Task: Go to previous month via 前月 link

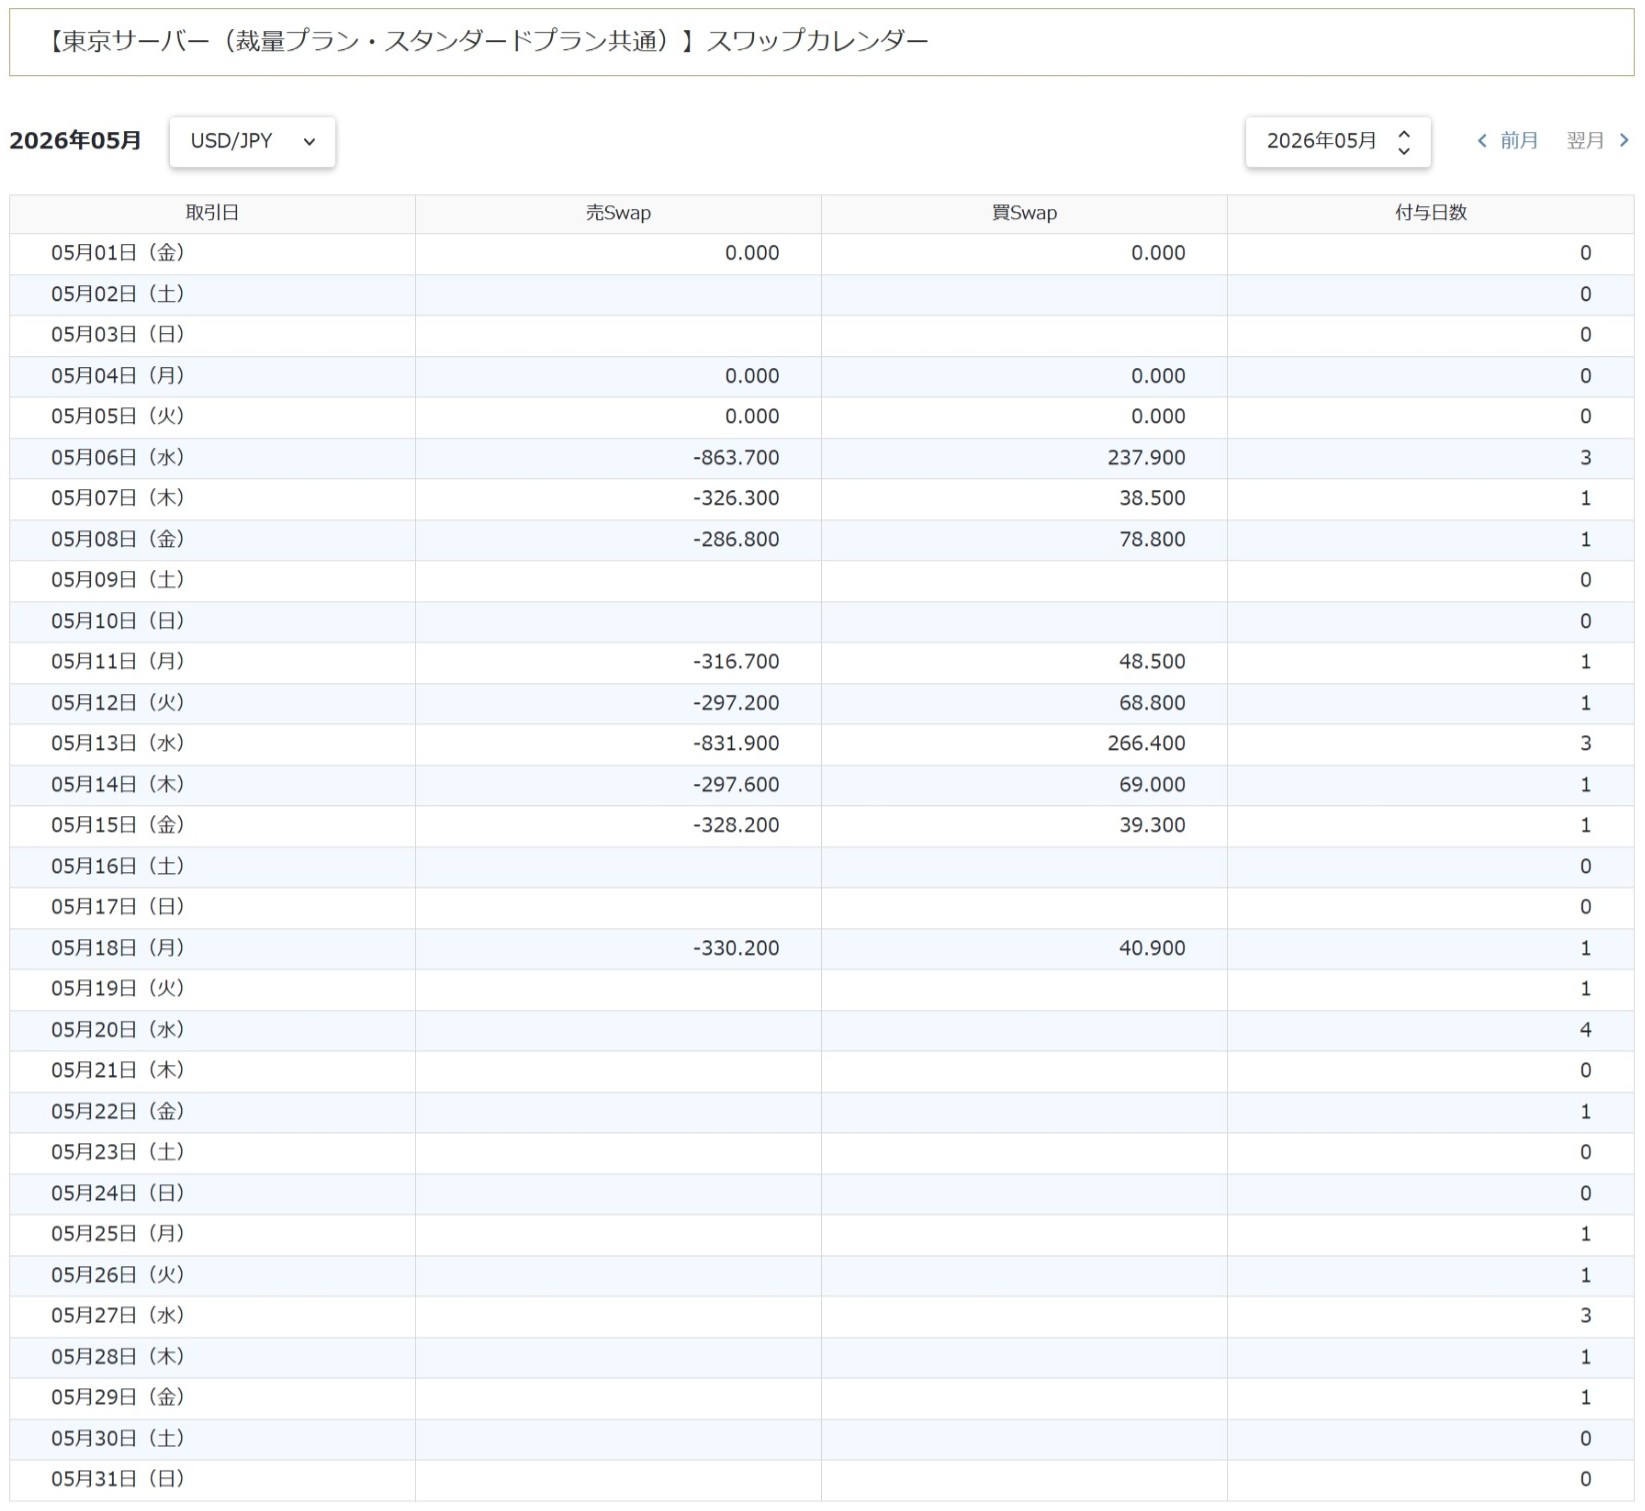Action: tap(1507, 141)
